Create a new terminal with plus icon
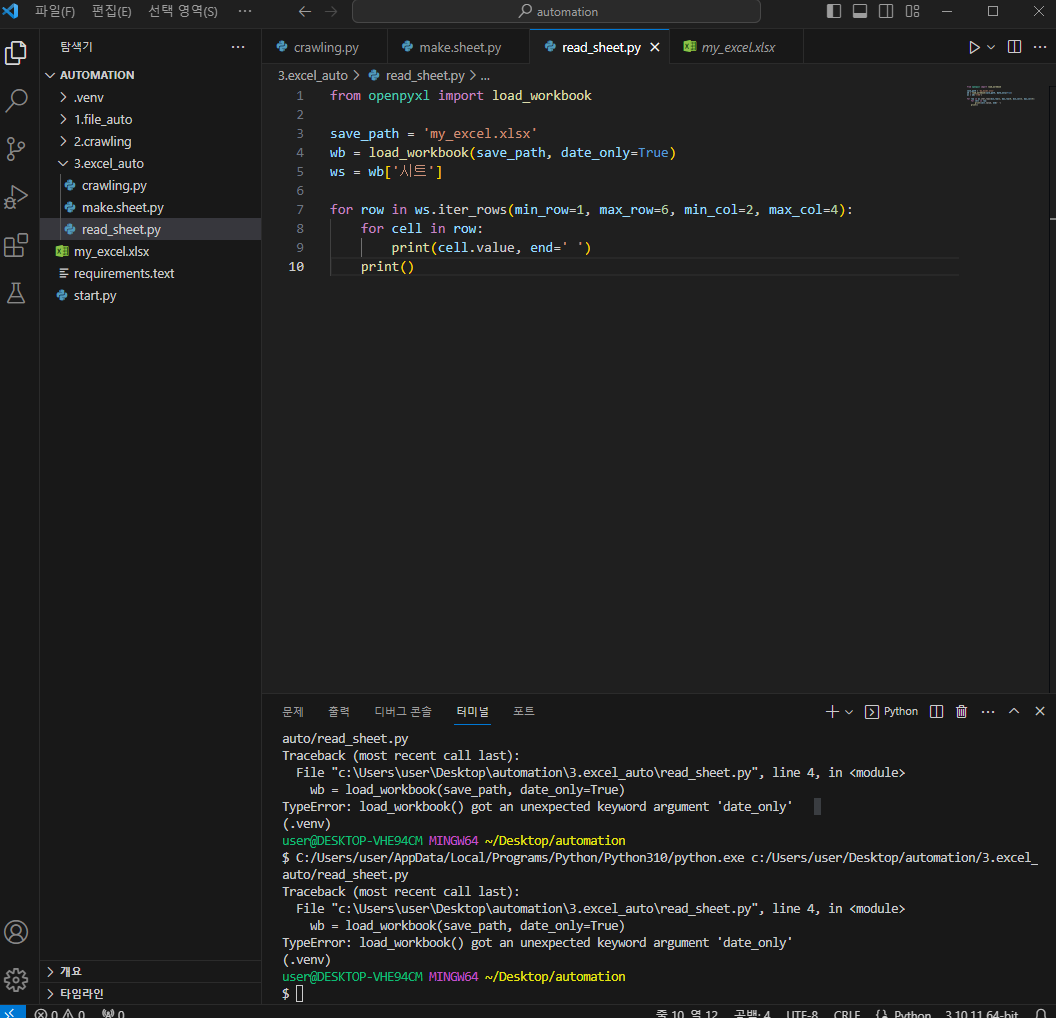This screenshot has height=1018, width=1056. 832,712
